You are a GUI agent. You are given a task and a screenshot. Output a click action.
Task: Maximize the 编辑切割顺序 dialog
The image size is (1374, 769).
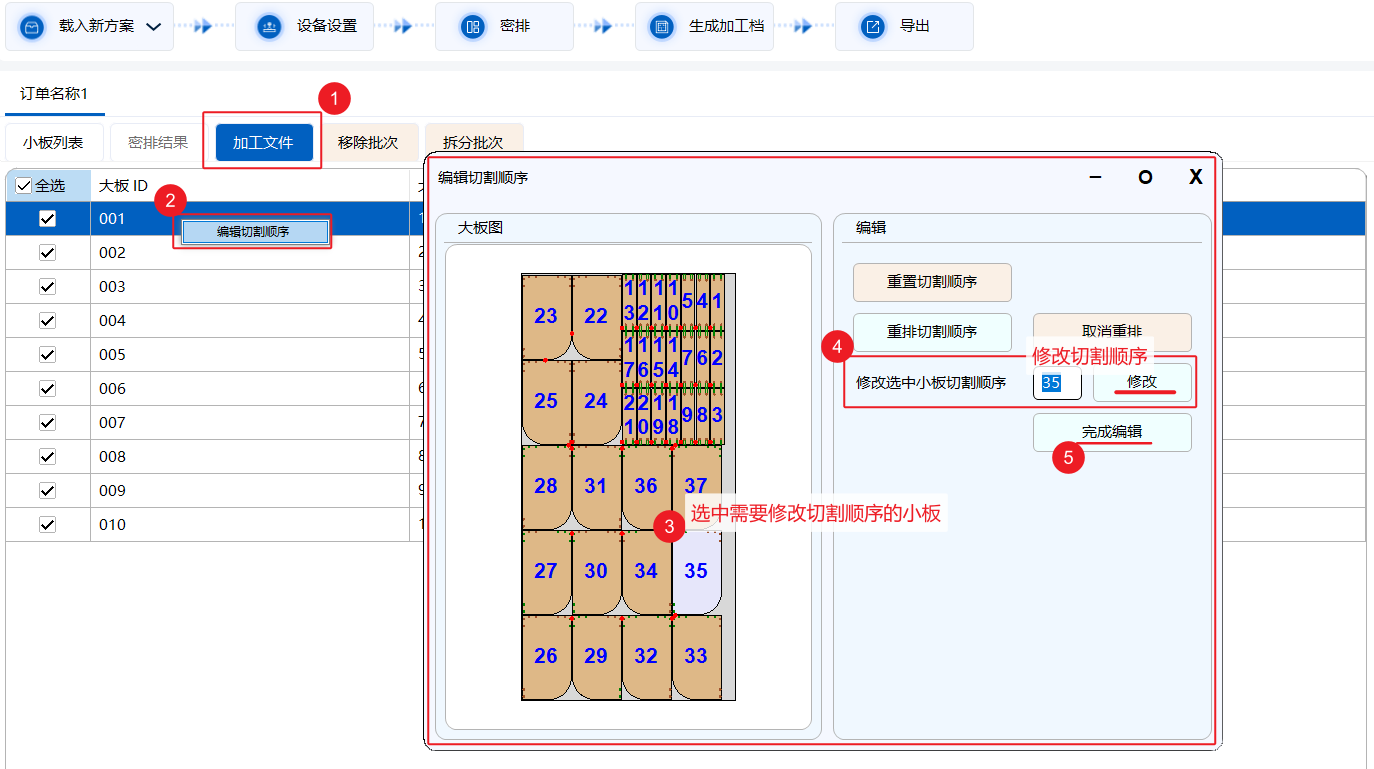click(1145, 177)
